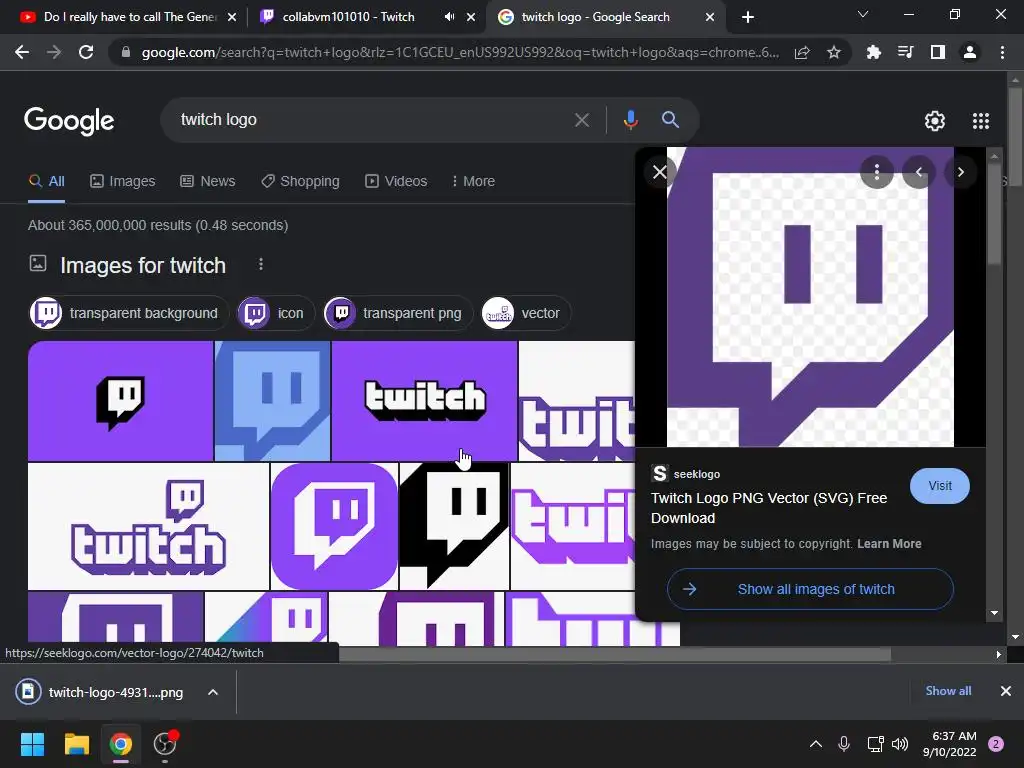Switch to the Shopping tab
Viewport: 1024px width, 768px height.
(x=300, y=182)
